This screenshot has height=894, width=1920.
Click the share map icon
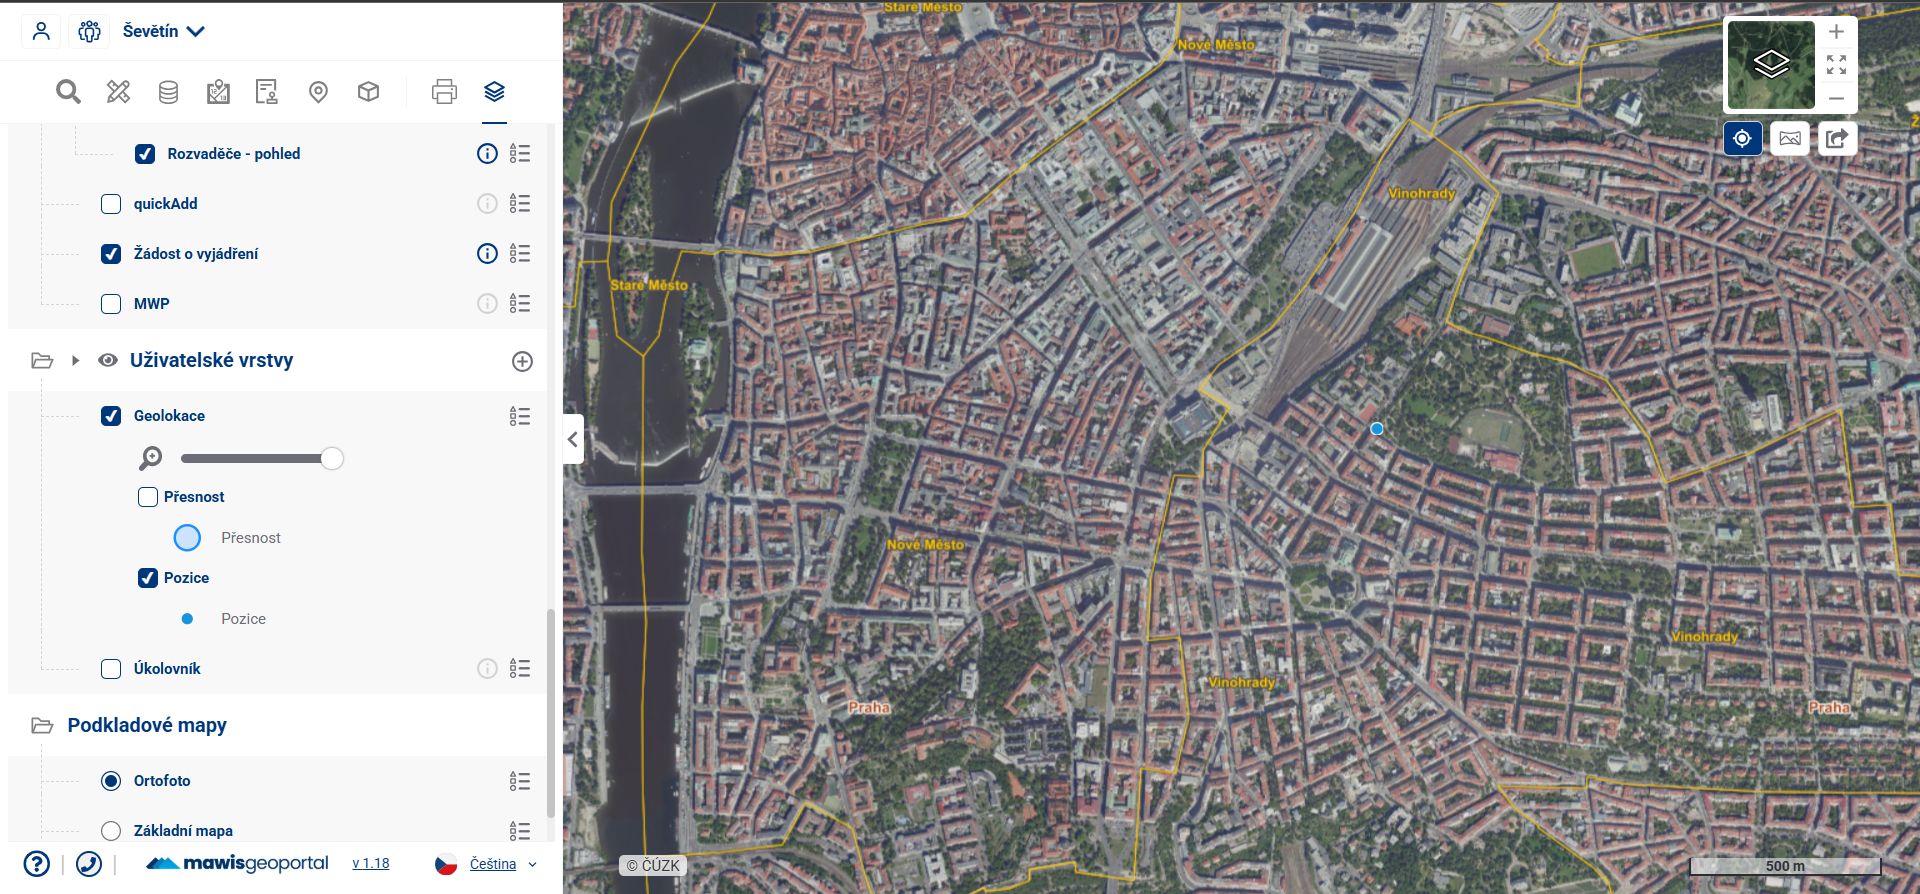[1837, 138]
